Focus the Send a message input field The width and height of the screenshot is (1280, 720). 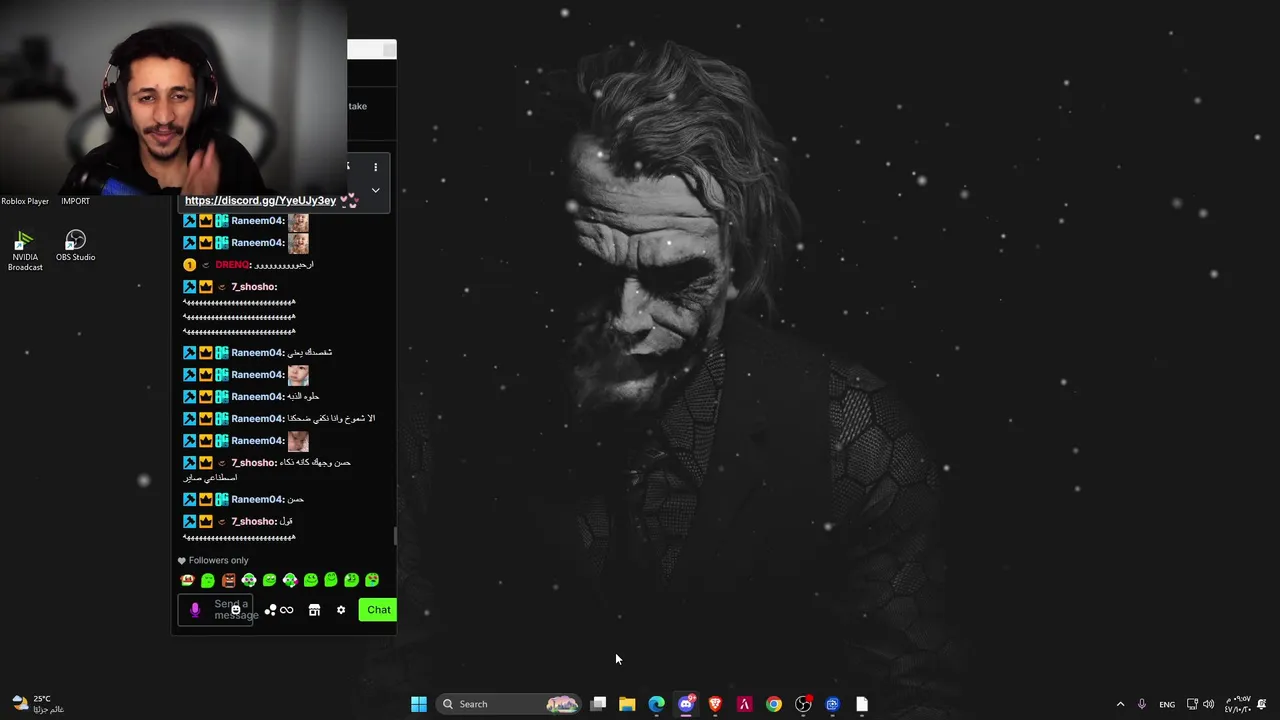tap(216, 610)
